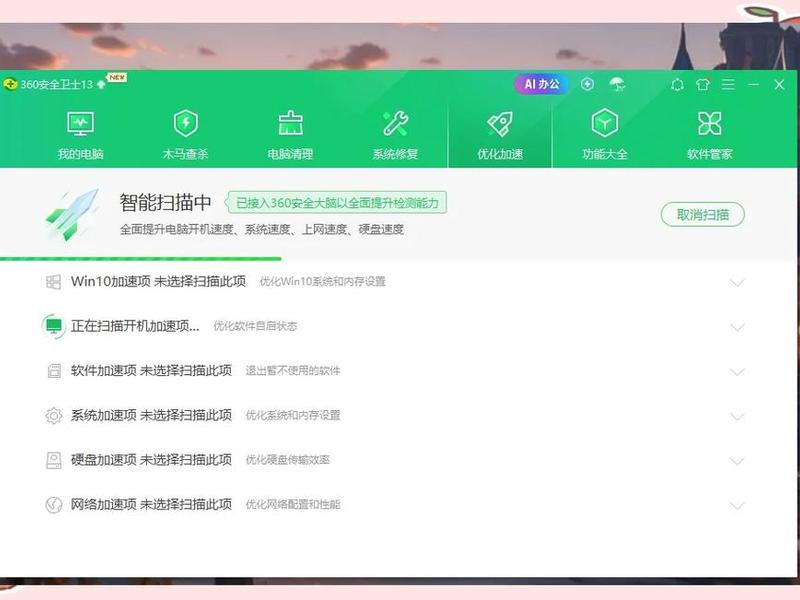Expand the 正在扫描开机加速项 row chevron
This screenshot has width=800, height=600.
737,327
